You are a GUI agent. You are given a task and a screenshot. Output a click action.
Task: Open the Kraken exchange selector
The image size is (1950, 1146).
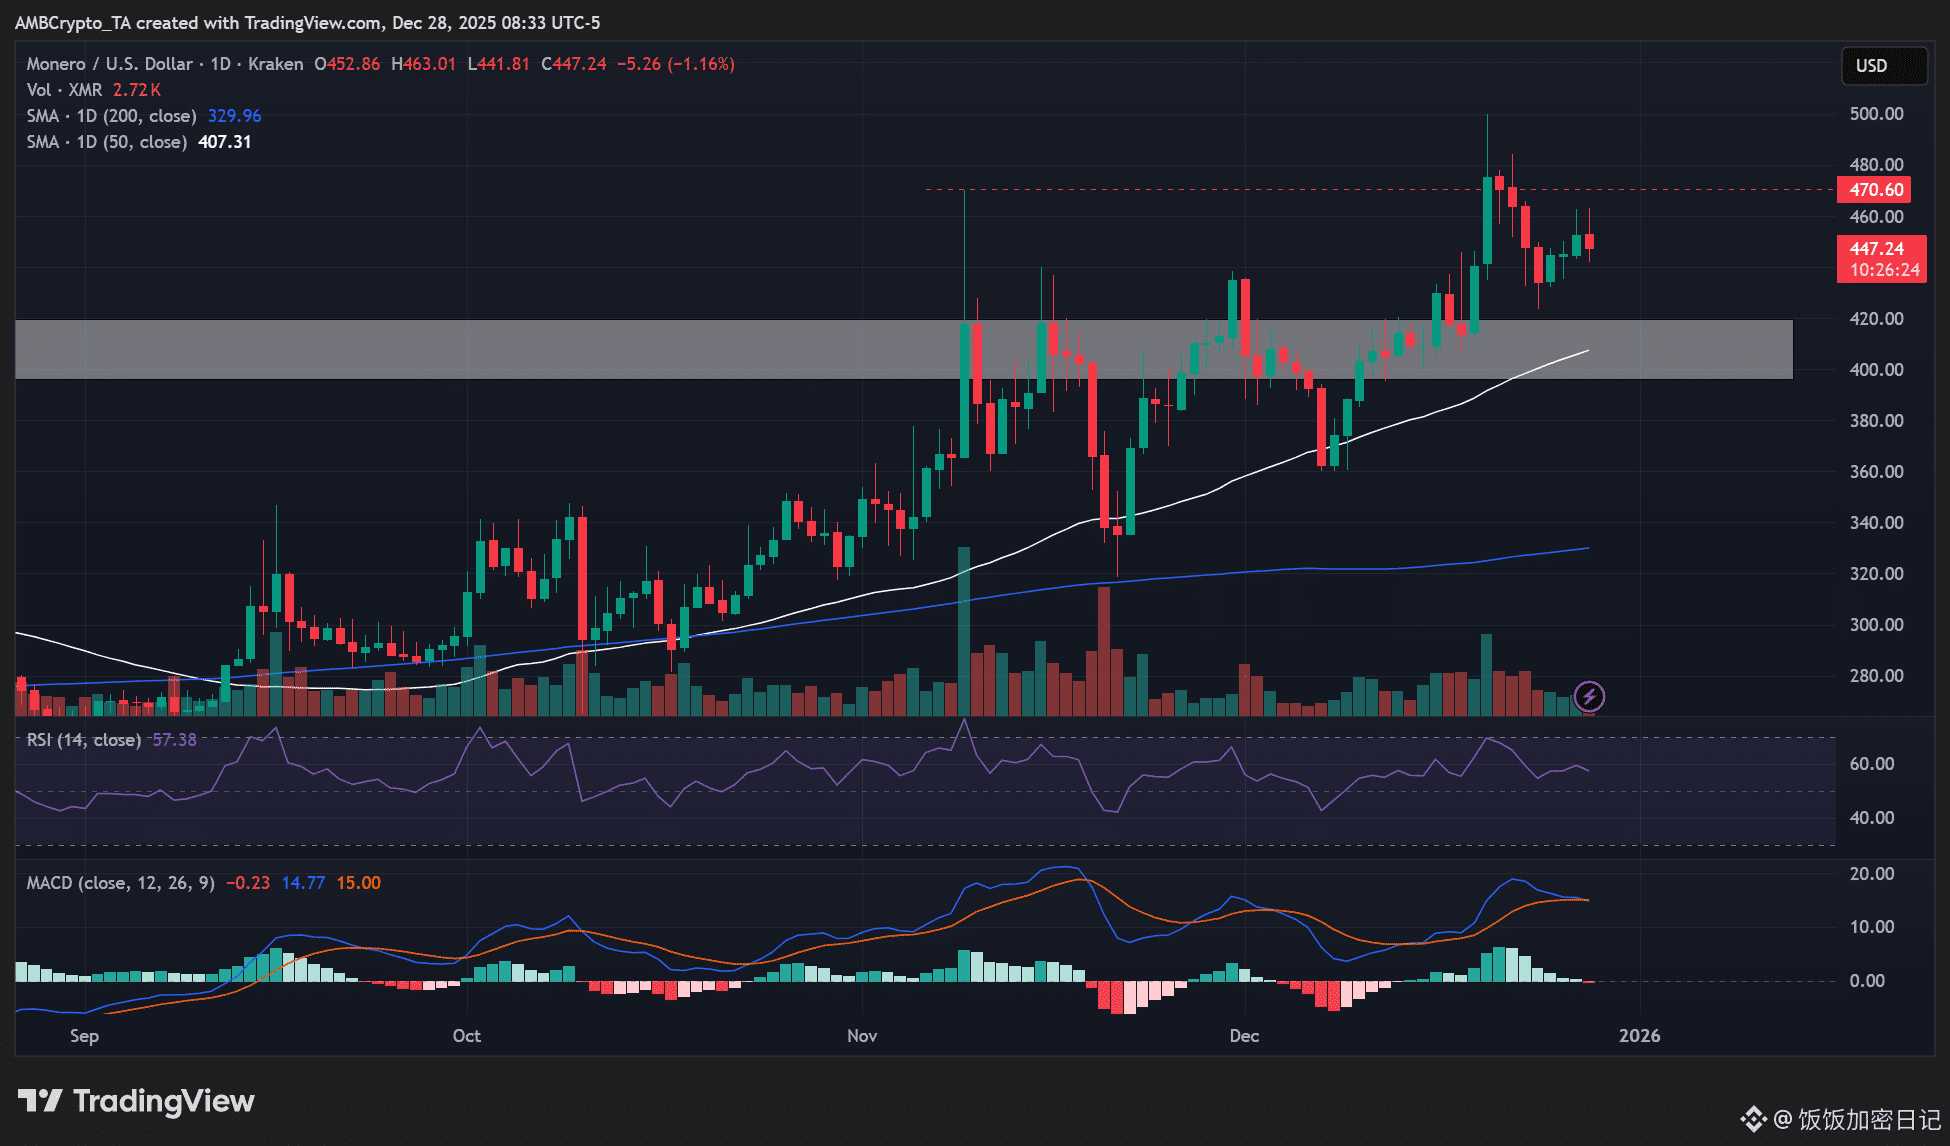(x=275, y=63)
